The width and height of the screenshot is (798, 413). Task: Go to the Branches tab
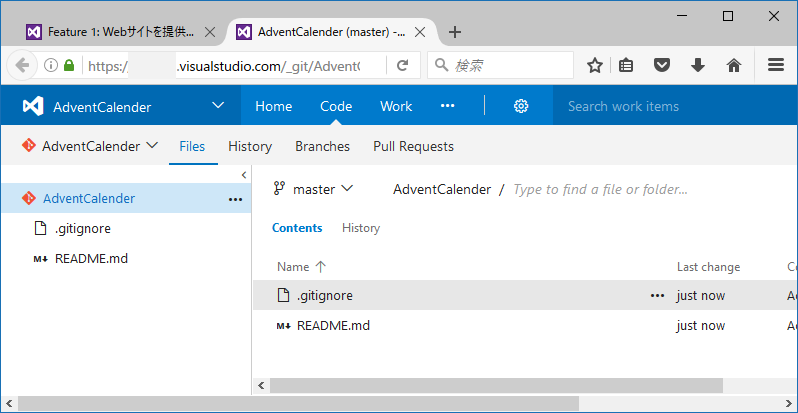[322, 146]
